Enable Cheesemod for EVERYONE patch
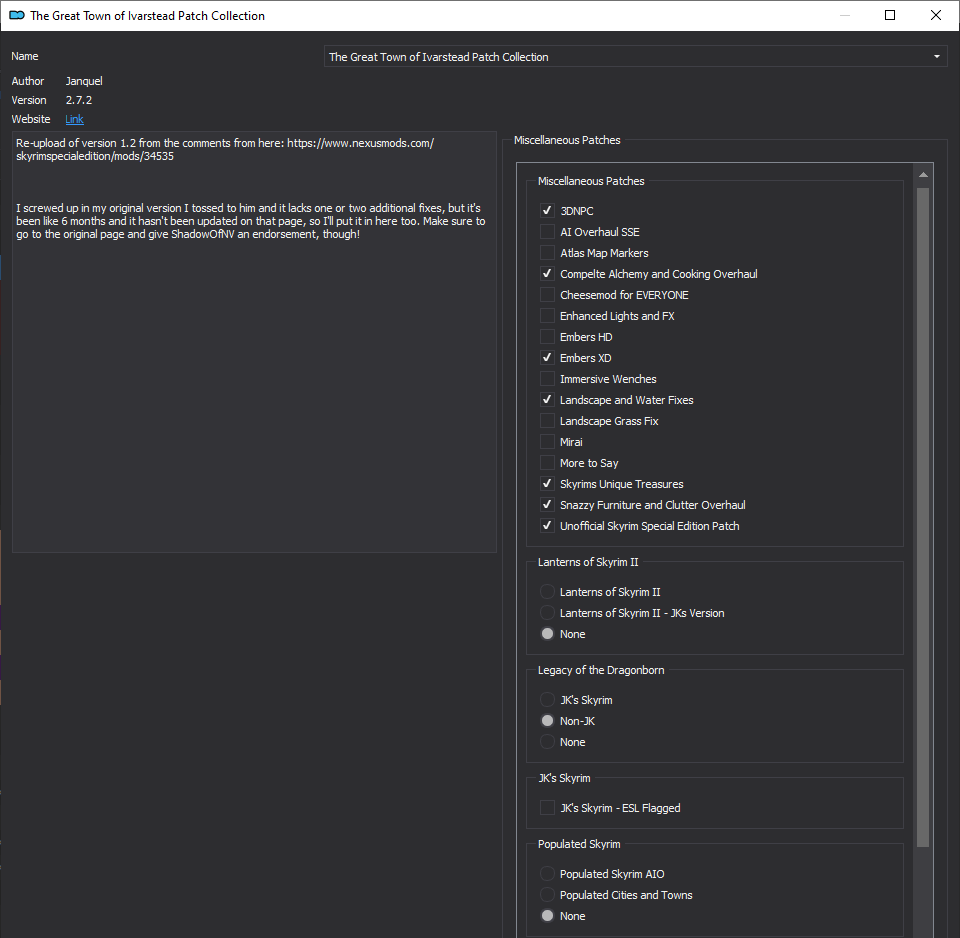This screenshot has width=960, height=938. pos(547,295)
